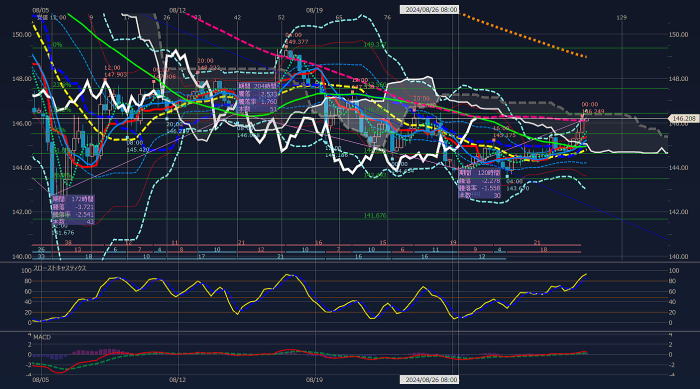Click 148.00 on the right price axis
Viewport: 700px width, 389px height.
click(x=678, y=79)
